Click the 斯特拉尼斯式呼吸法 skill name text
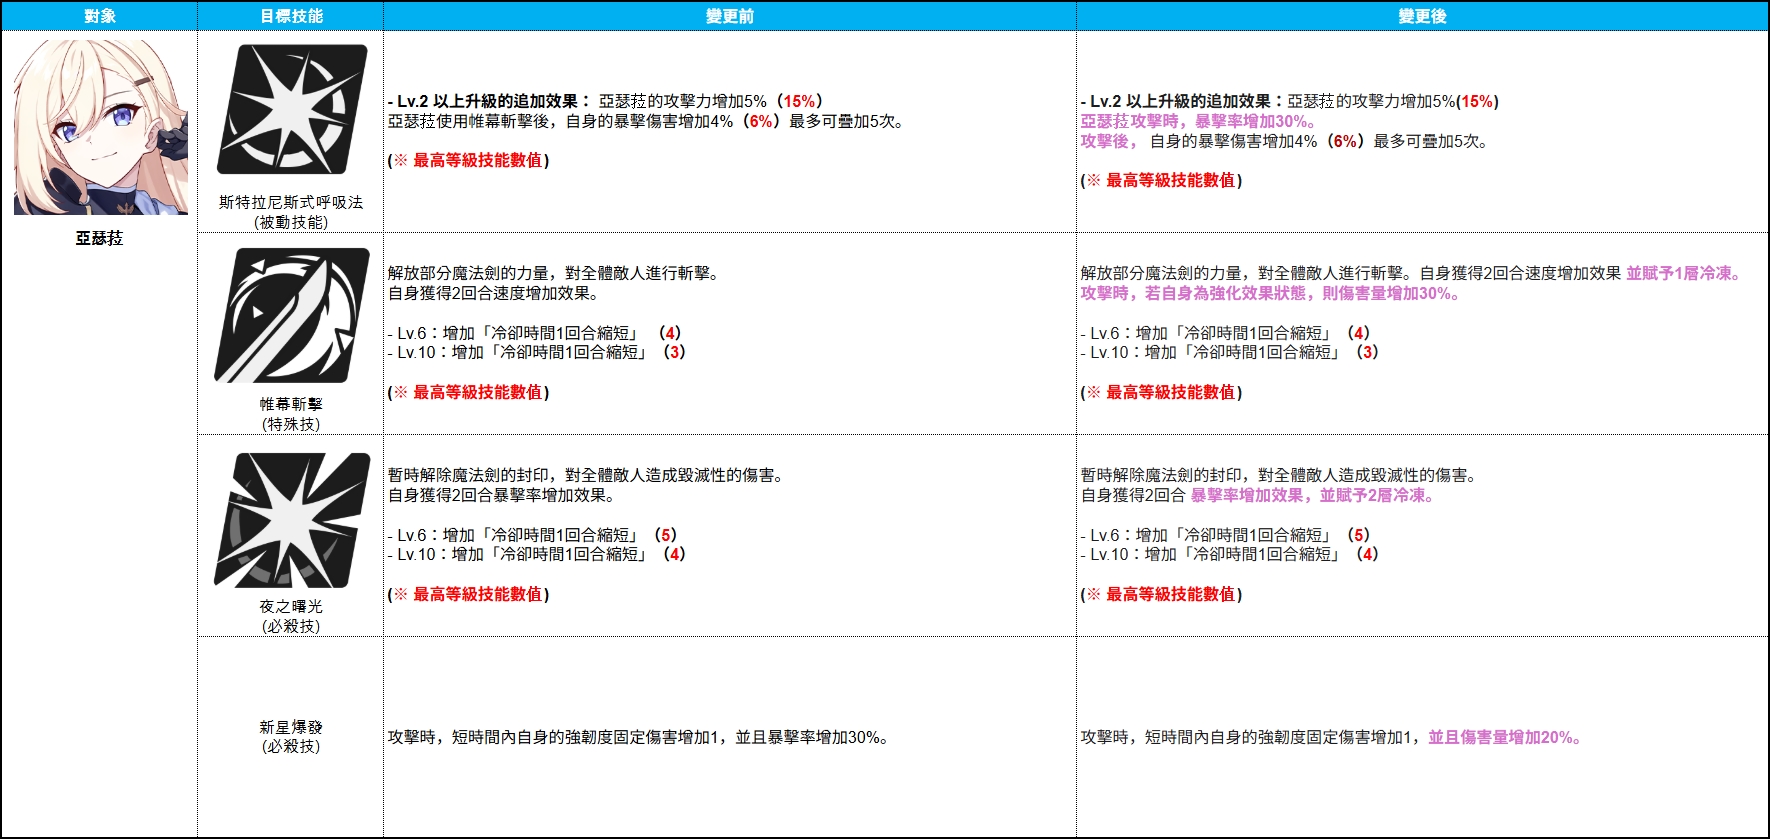 point(291,202)
